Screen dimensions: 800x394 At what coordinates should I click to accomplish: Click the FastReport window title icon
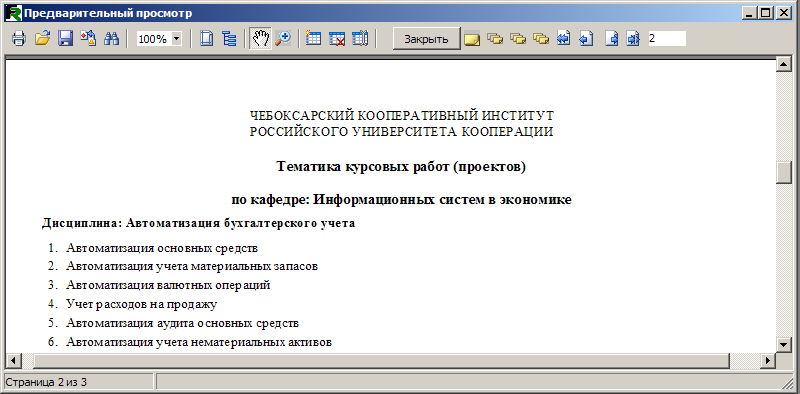coord(13,13)
